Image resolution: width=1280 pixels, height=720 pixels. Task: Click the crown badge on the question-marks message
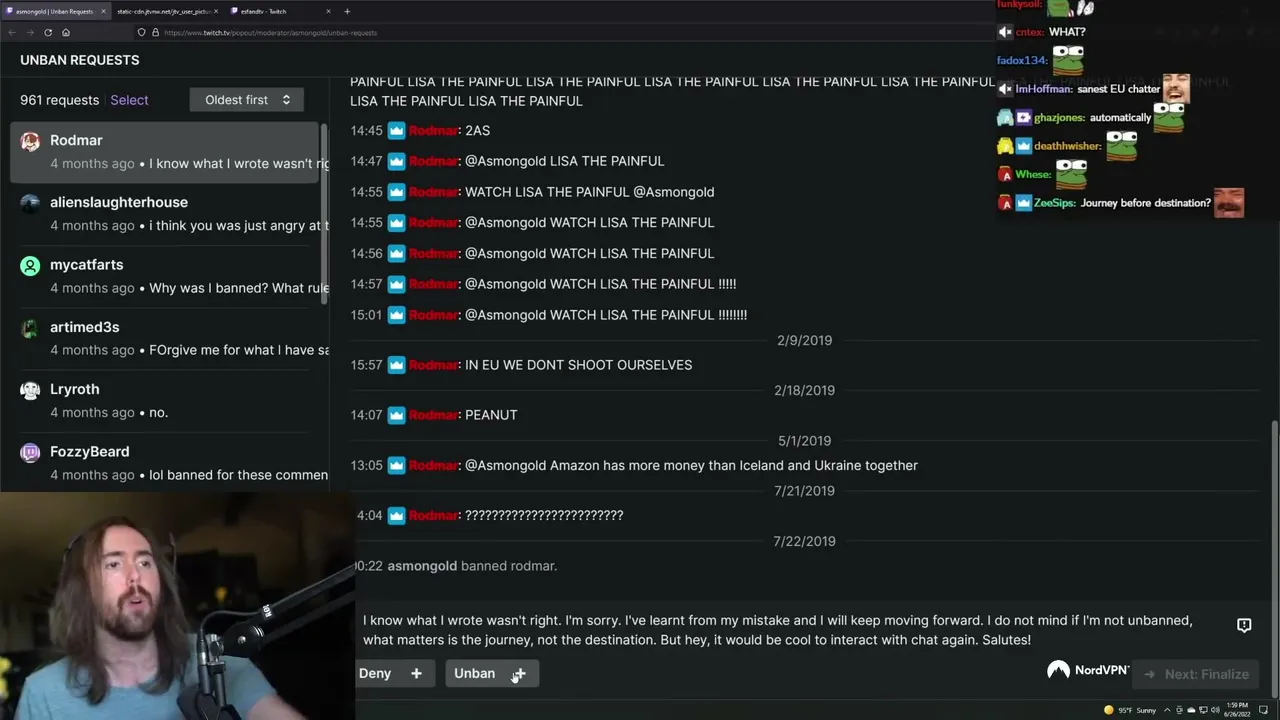click(396, 515)
